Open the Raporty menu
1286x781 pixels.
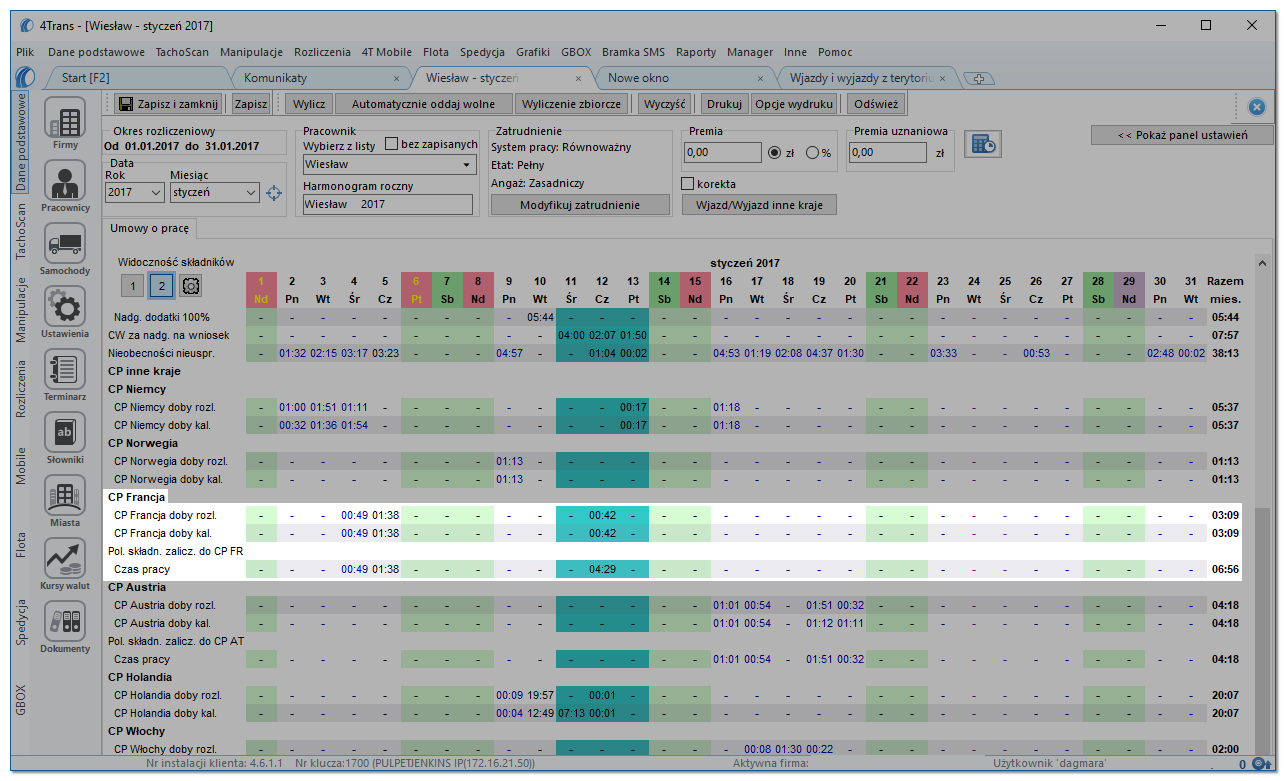click(x=696, y=52)
